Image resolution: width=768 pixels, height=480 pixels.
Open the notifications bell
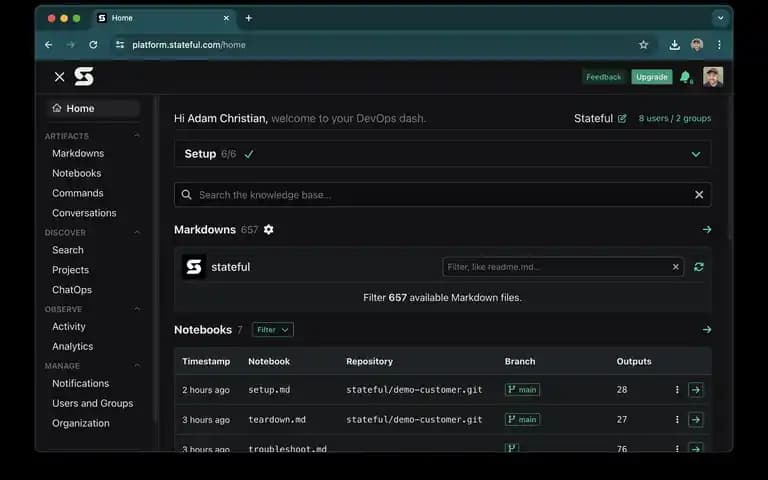coord(686,77)
